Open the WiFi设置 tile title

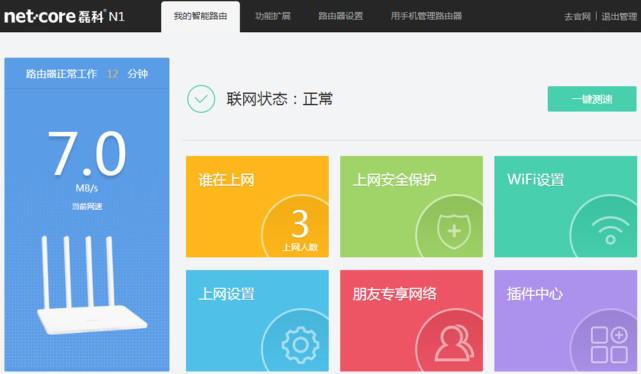click(536, 180)
